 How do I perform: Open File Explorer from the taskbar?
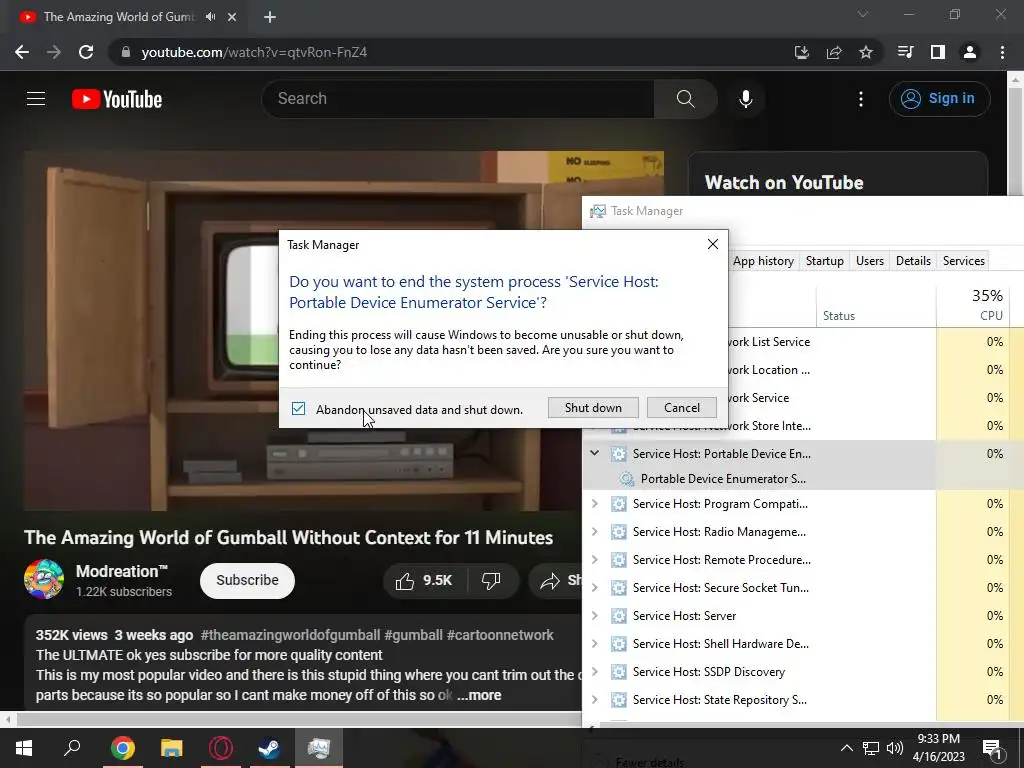172,748
